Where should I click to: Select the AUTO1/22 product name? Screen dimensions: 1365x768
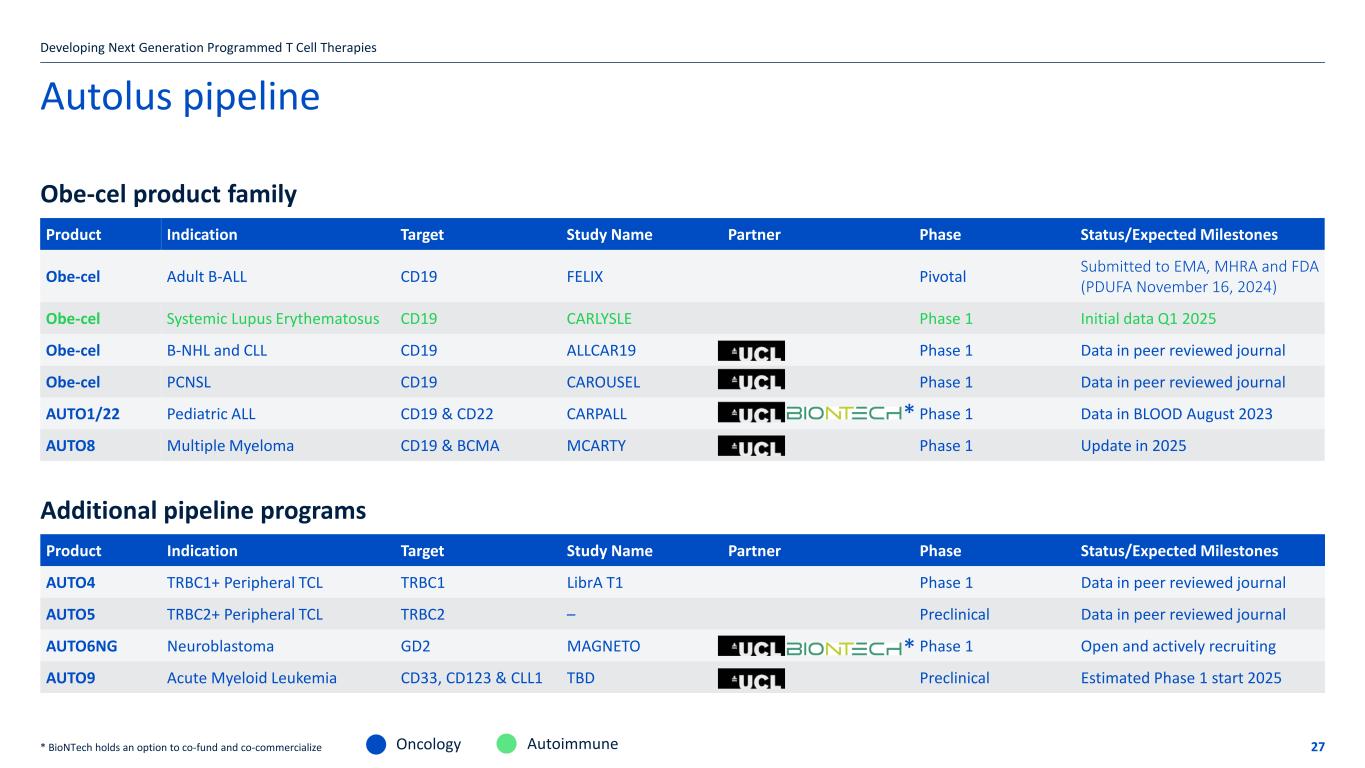point(83,414)
